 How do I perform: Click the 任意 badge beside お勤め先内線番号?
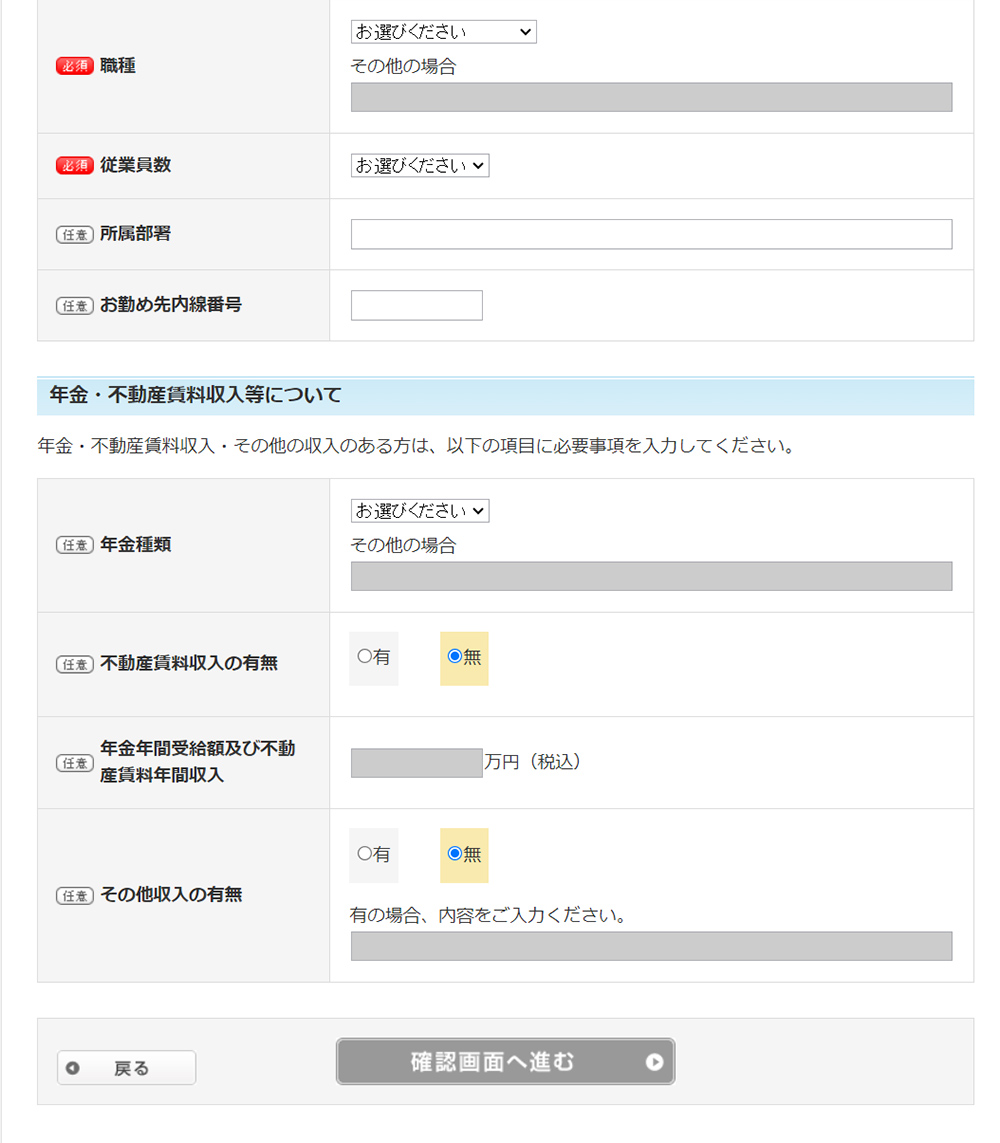coord(74,306)
